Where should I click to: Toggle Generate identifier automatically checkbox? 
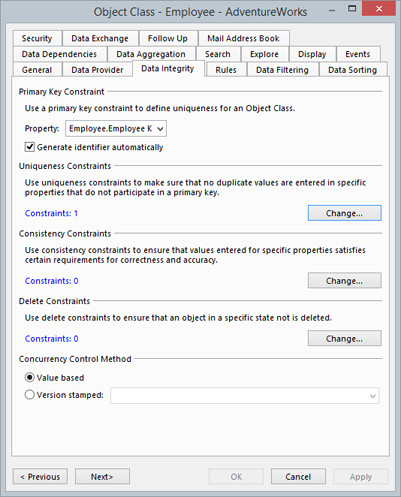(30, 147)
